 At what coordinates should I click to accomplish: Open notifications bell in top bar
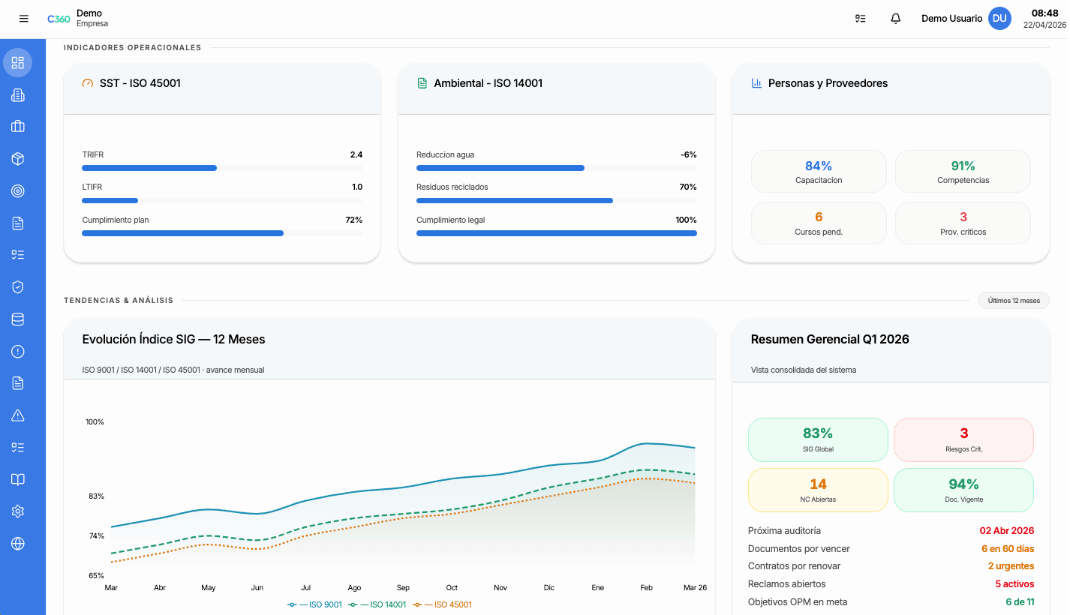(x=895, y=18)
